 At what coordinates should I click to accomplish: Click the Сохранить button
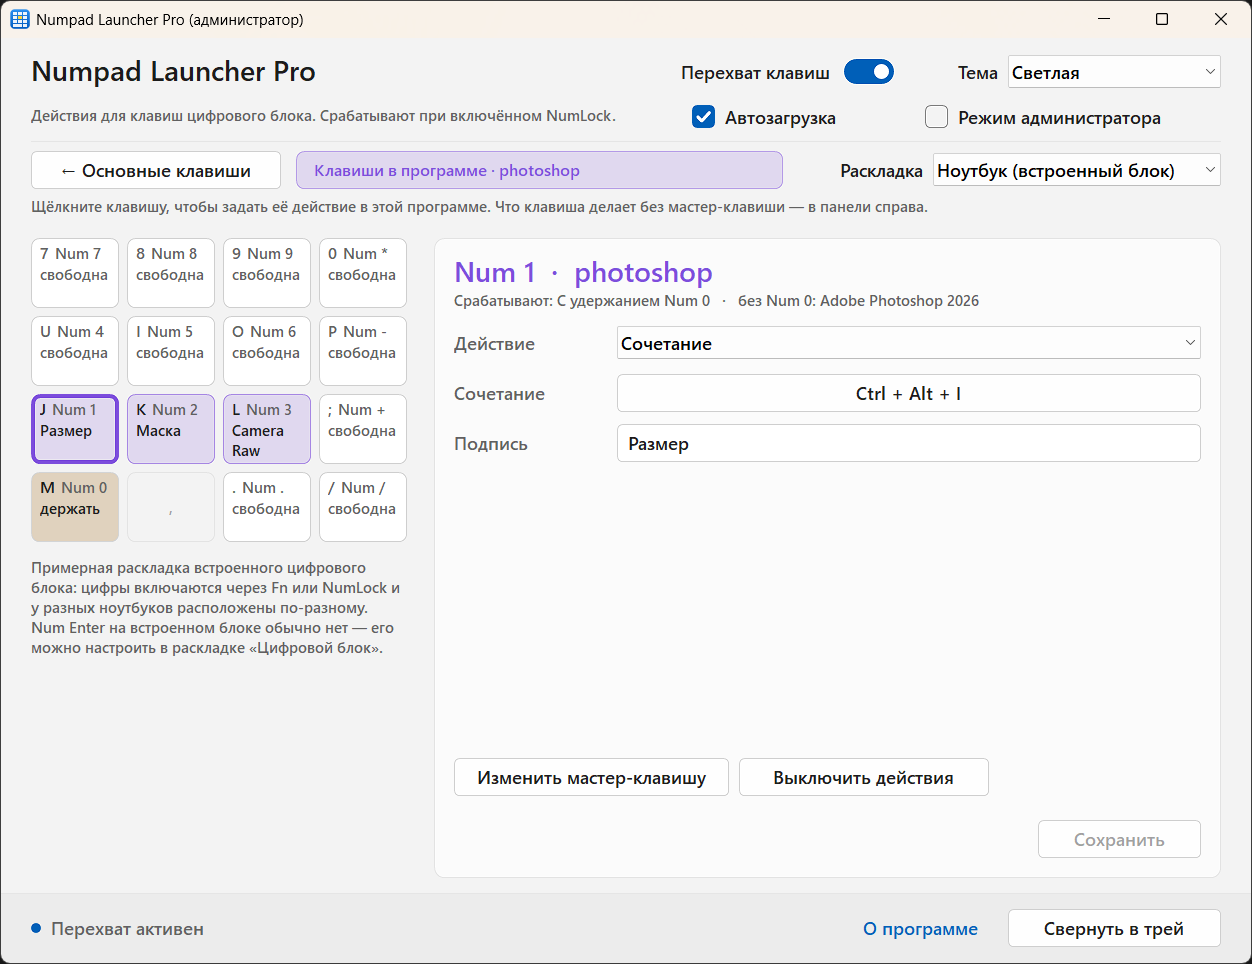1119,839
